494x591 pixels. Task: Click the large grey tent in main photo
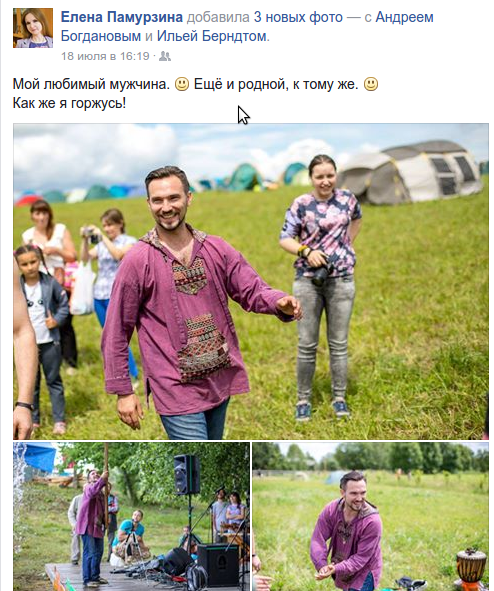point(411,172)
